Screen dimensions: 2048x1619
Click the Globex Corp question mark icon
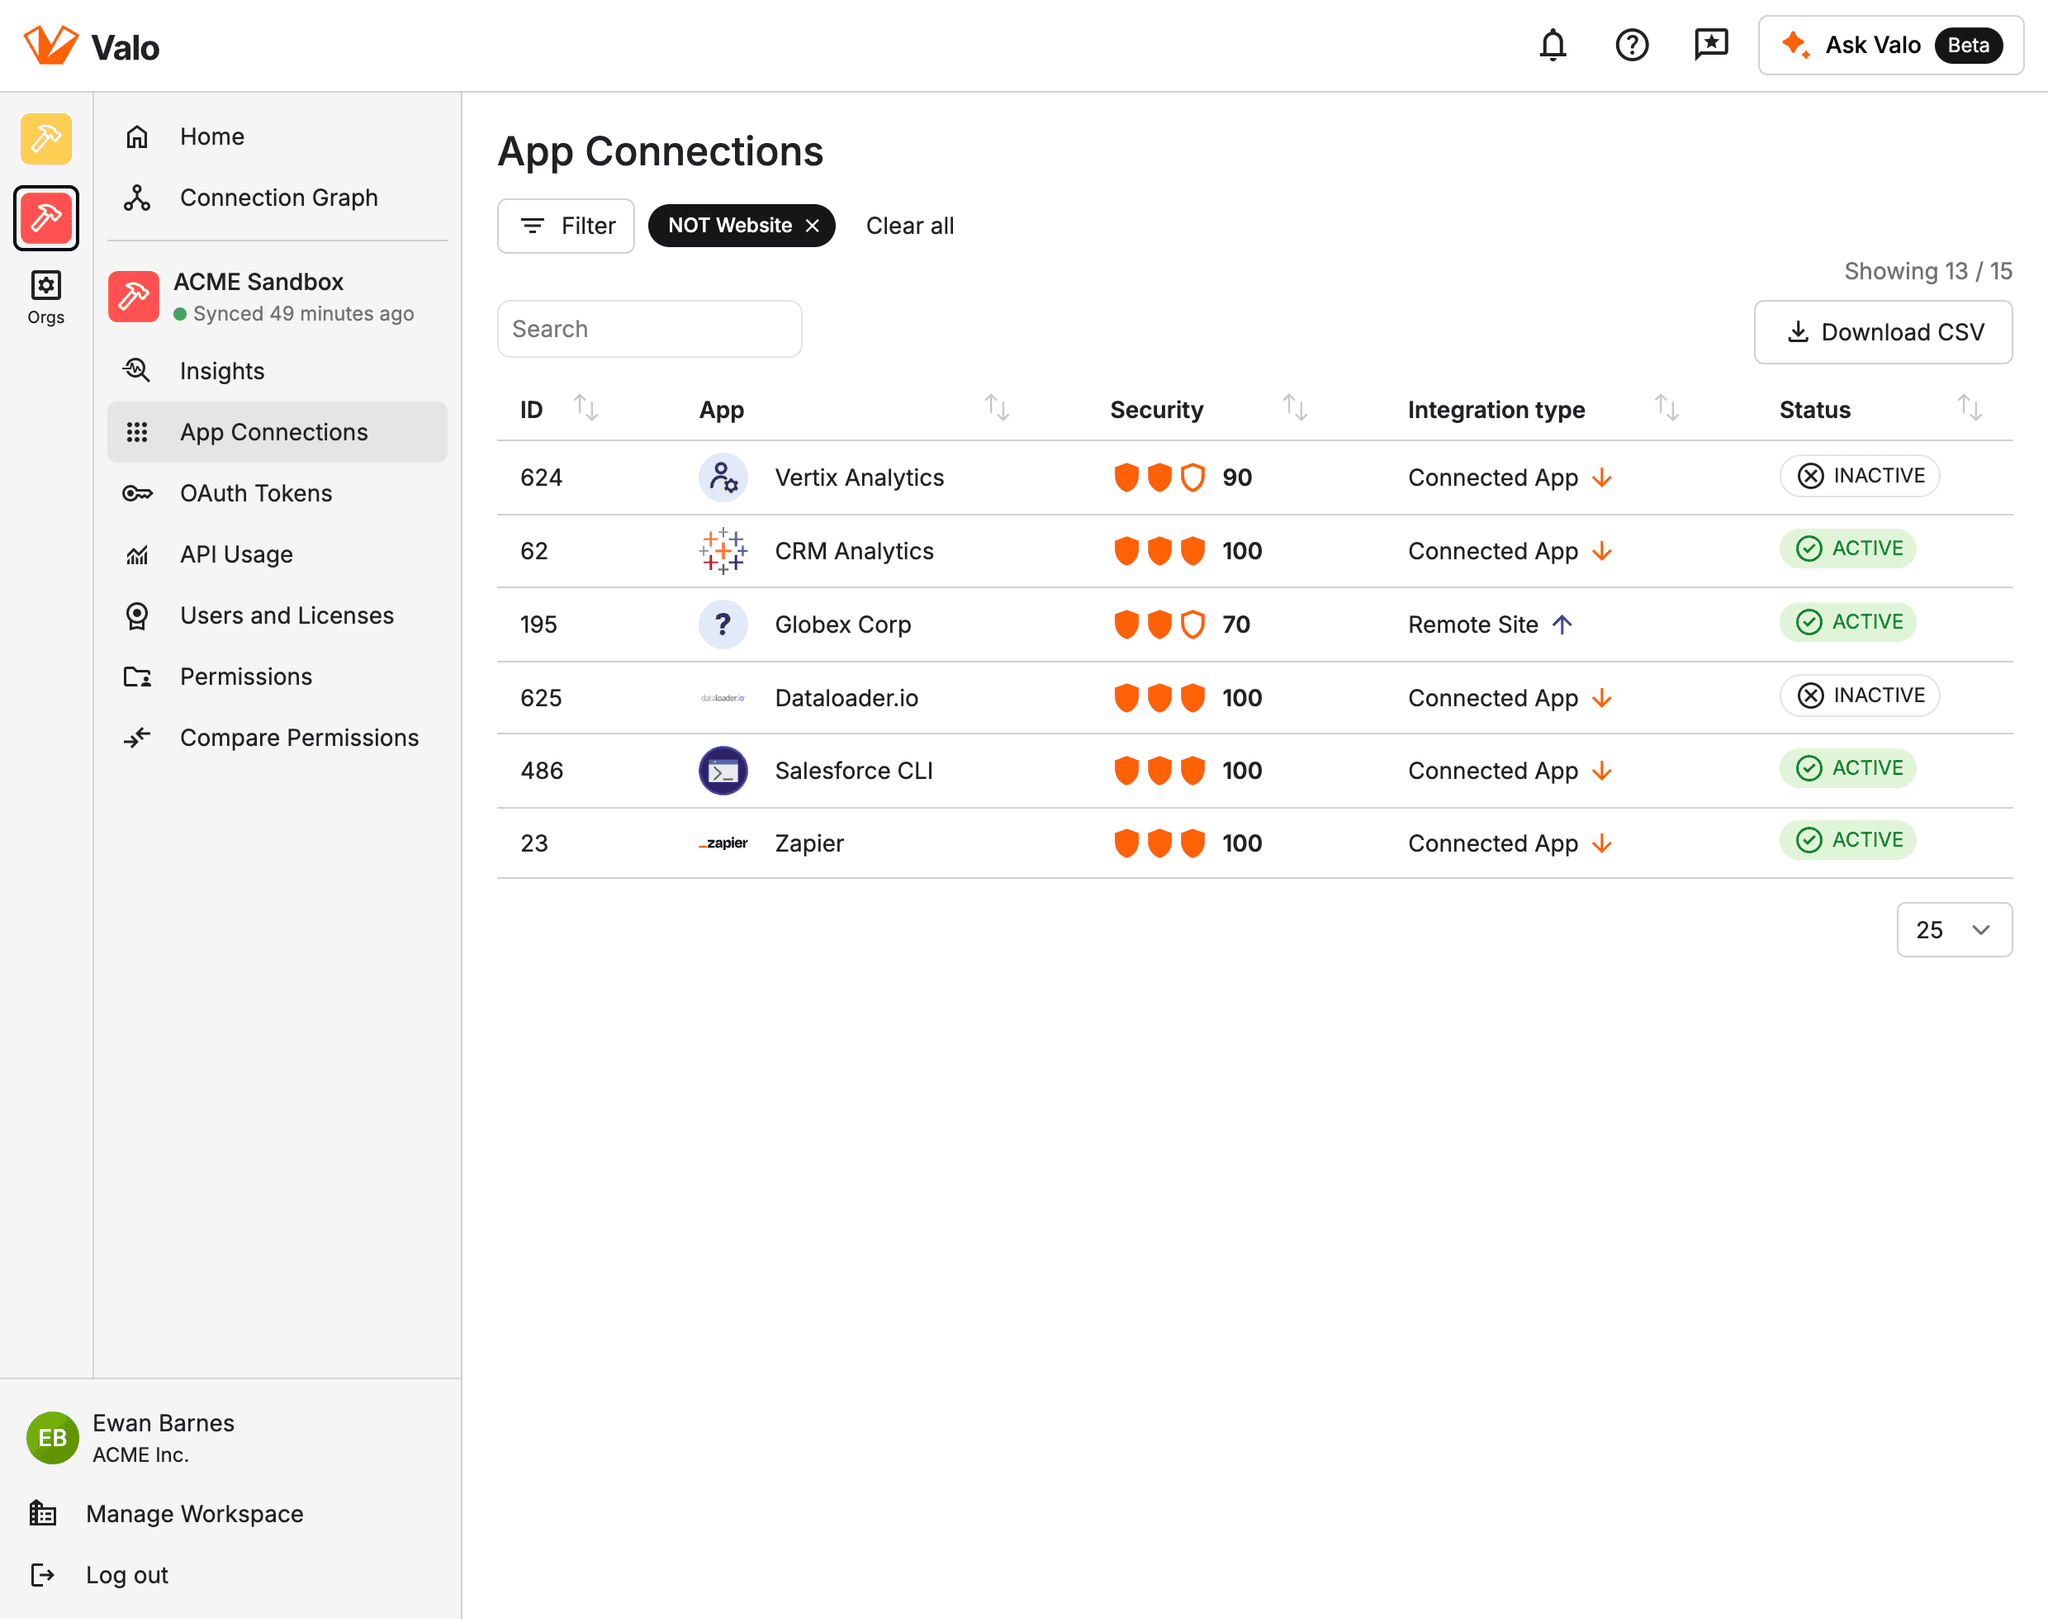pos(723,624)
